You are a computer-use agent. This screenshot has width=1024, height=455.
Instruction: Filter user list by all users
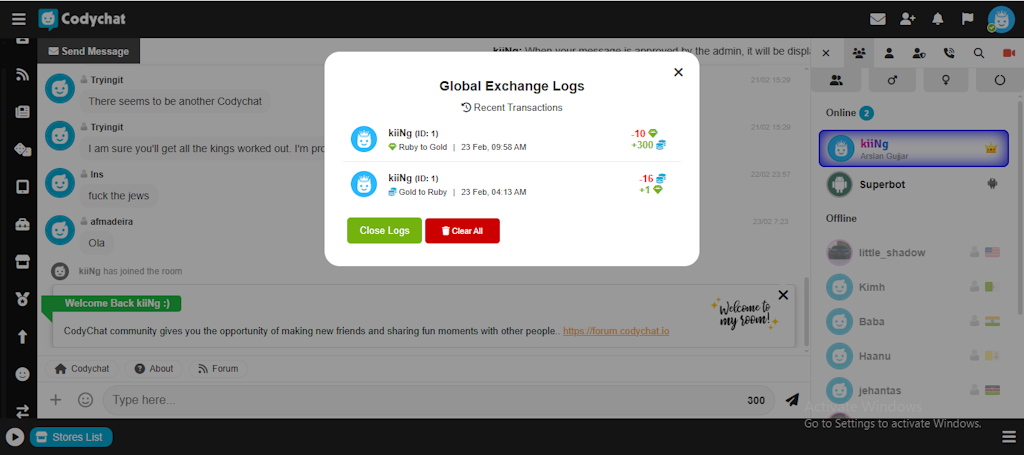(x=835, y=80)
